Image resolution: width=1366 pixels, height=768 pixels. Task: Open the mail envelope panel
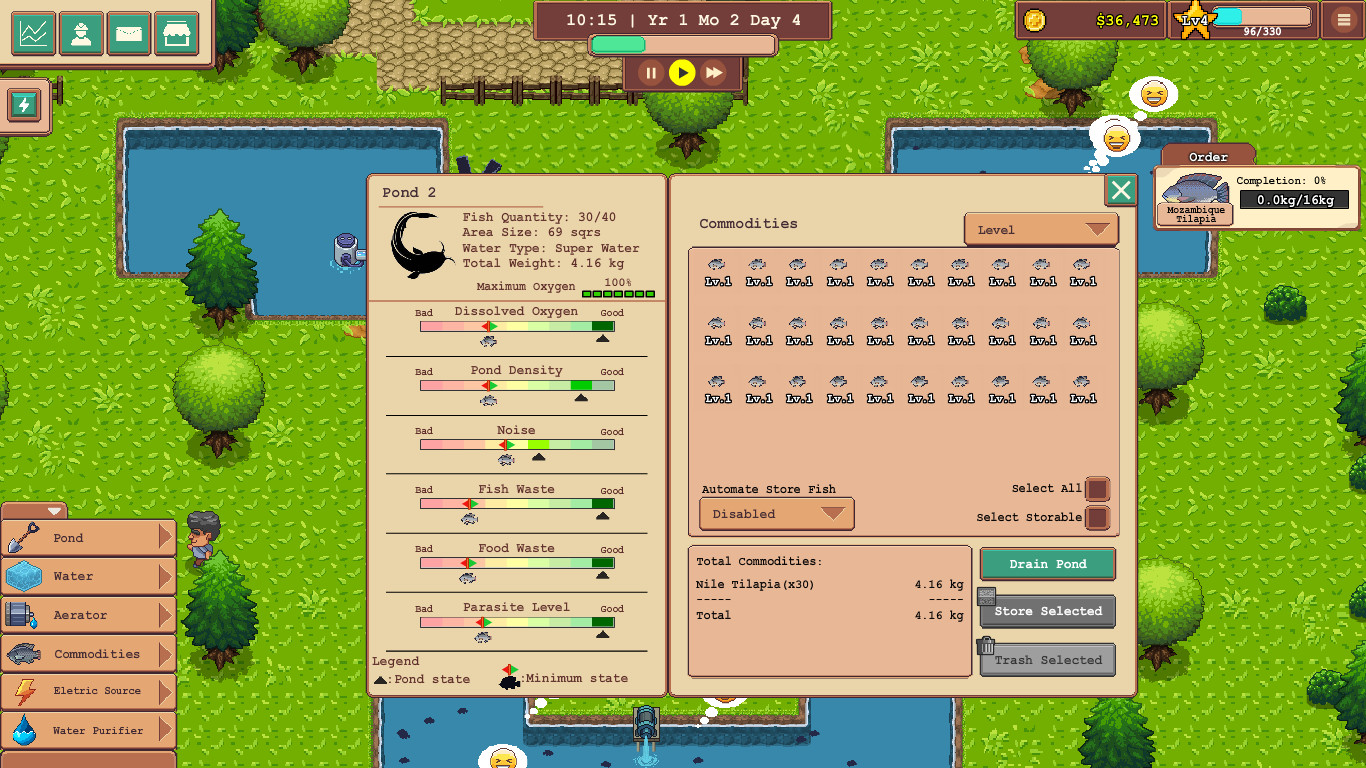[128, 33]
